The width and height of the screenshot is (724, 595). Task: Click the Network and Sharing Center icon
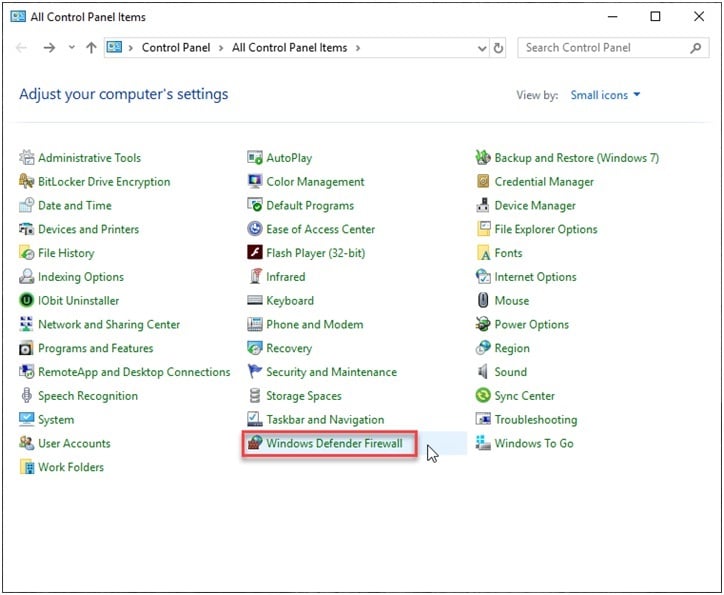click(26, 324)
